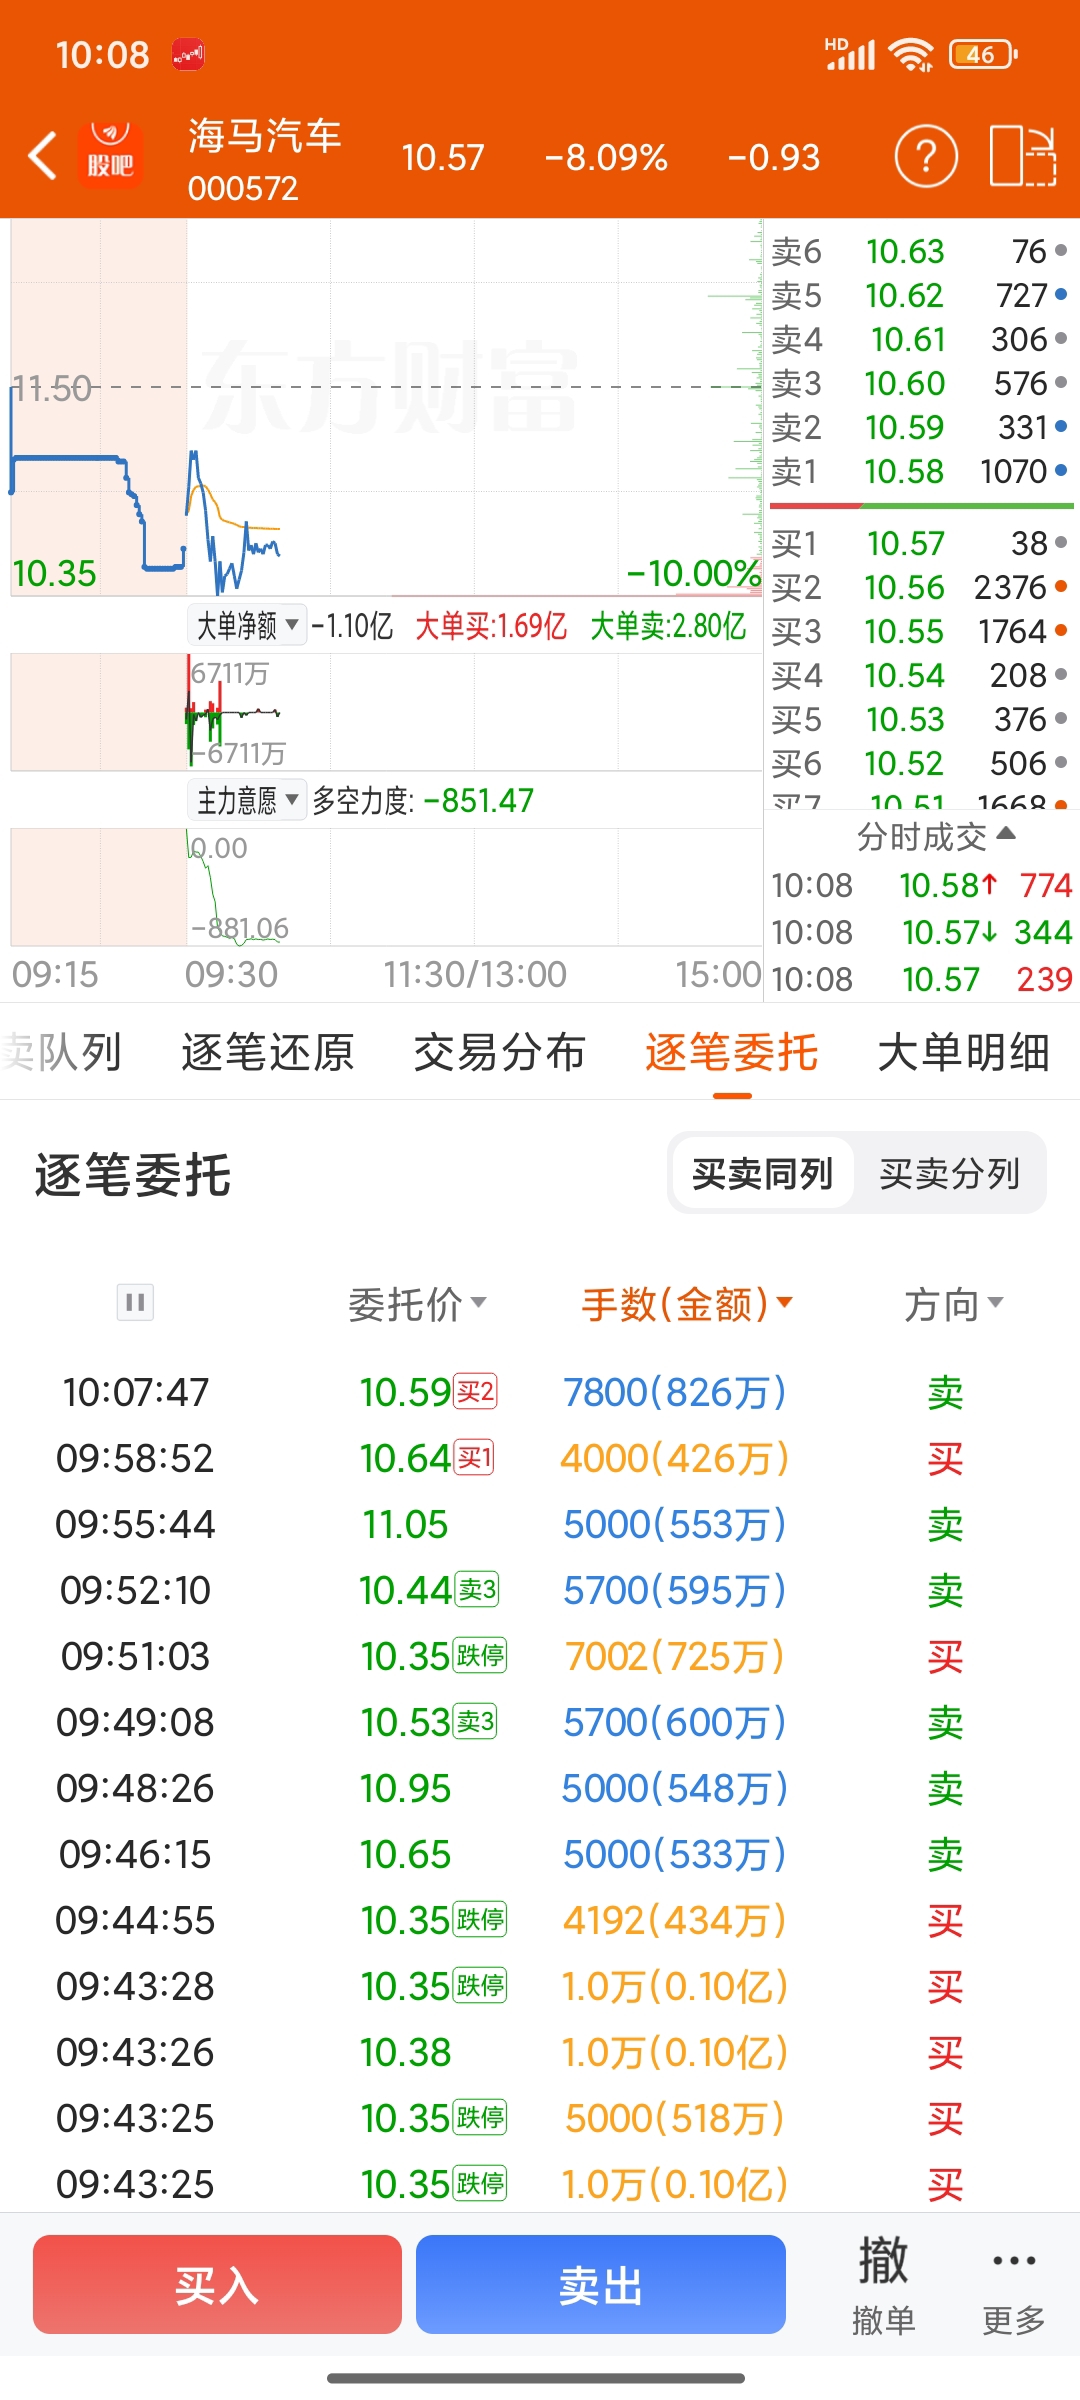Viewport: 1080px width, 2400px height.
Task: Open the 大单净额 indicator dropdown
Action: pos(247,626)
